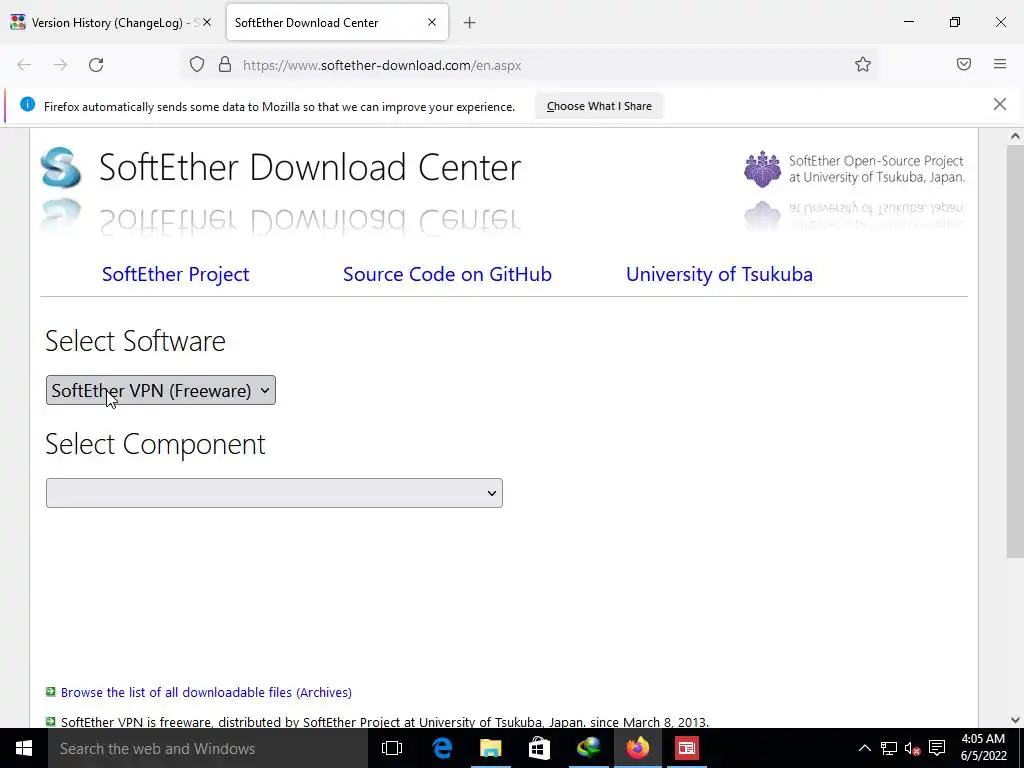Click scrollbar up arrow
Viewport: 1024px width, 768px height.
pyautogui.click(x=1015, y=136)
